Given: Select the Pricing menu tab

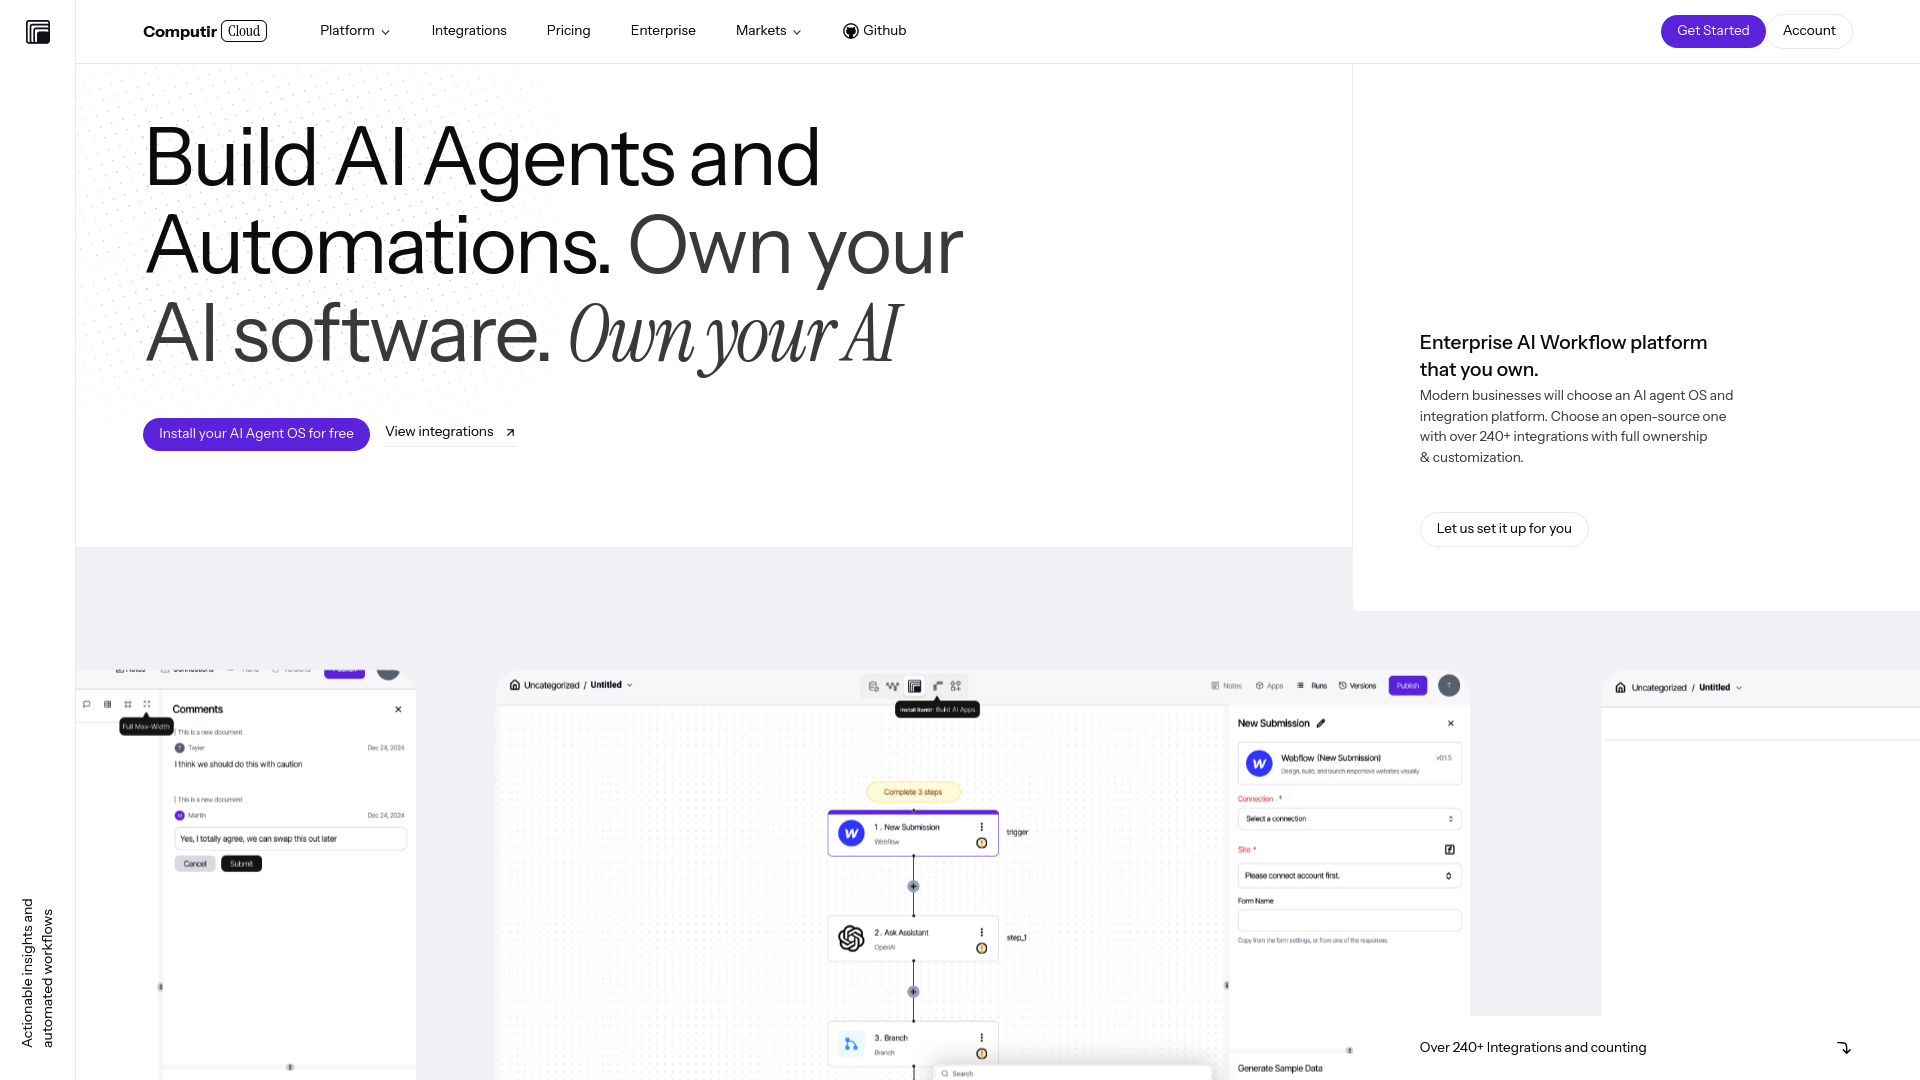Looking at the screenshot, I should pyautogui.click(x=568, y=30).
